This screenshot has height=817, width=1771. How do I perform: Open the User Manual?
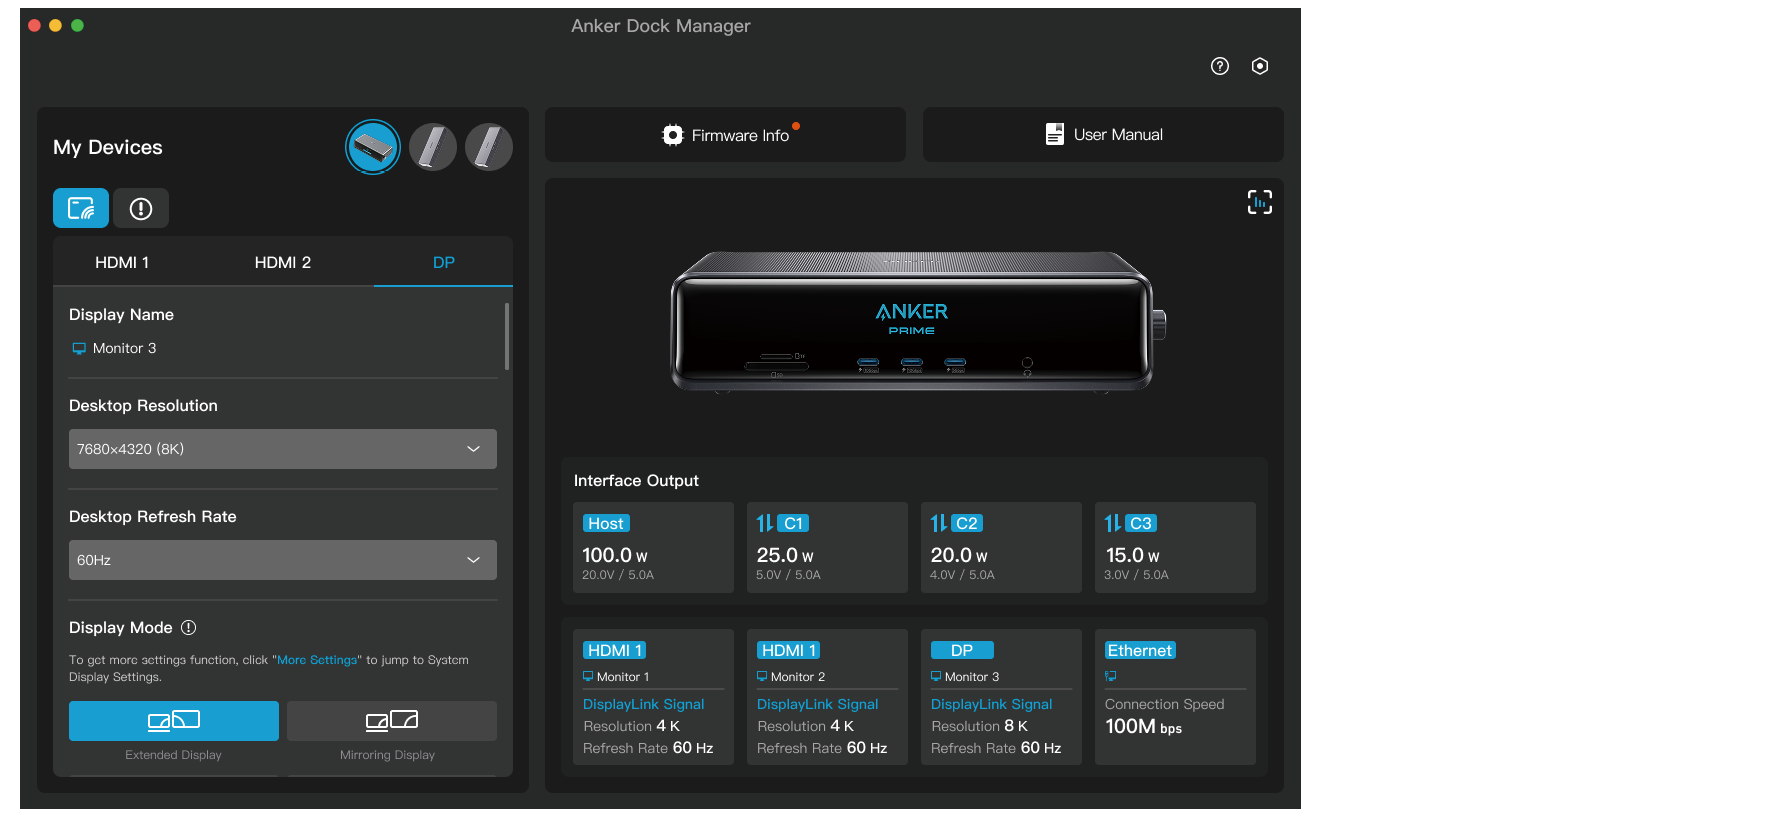pos(1103,135)
